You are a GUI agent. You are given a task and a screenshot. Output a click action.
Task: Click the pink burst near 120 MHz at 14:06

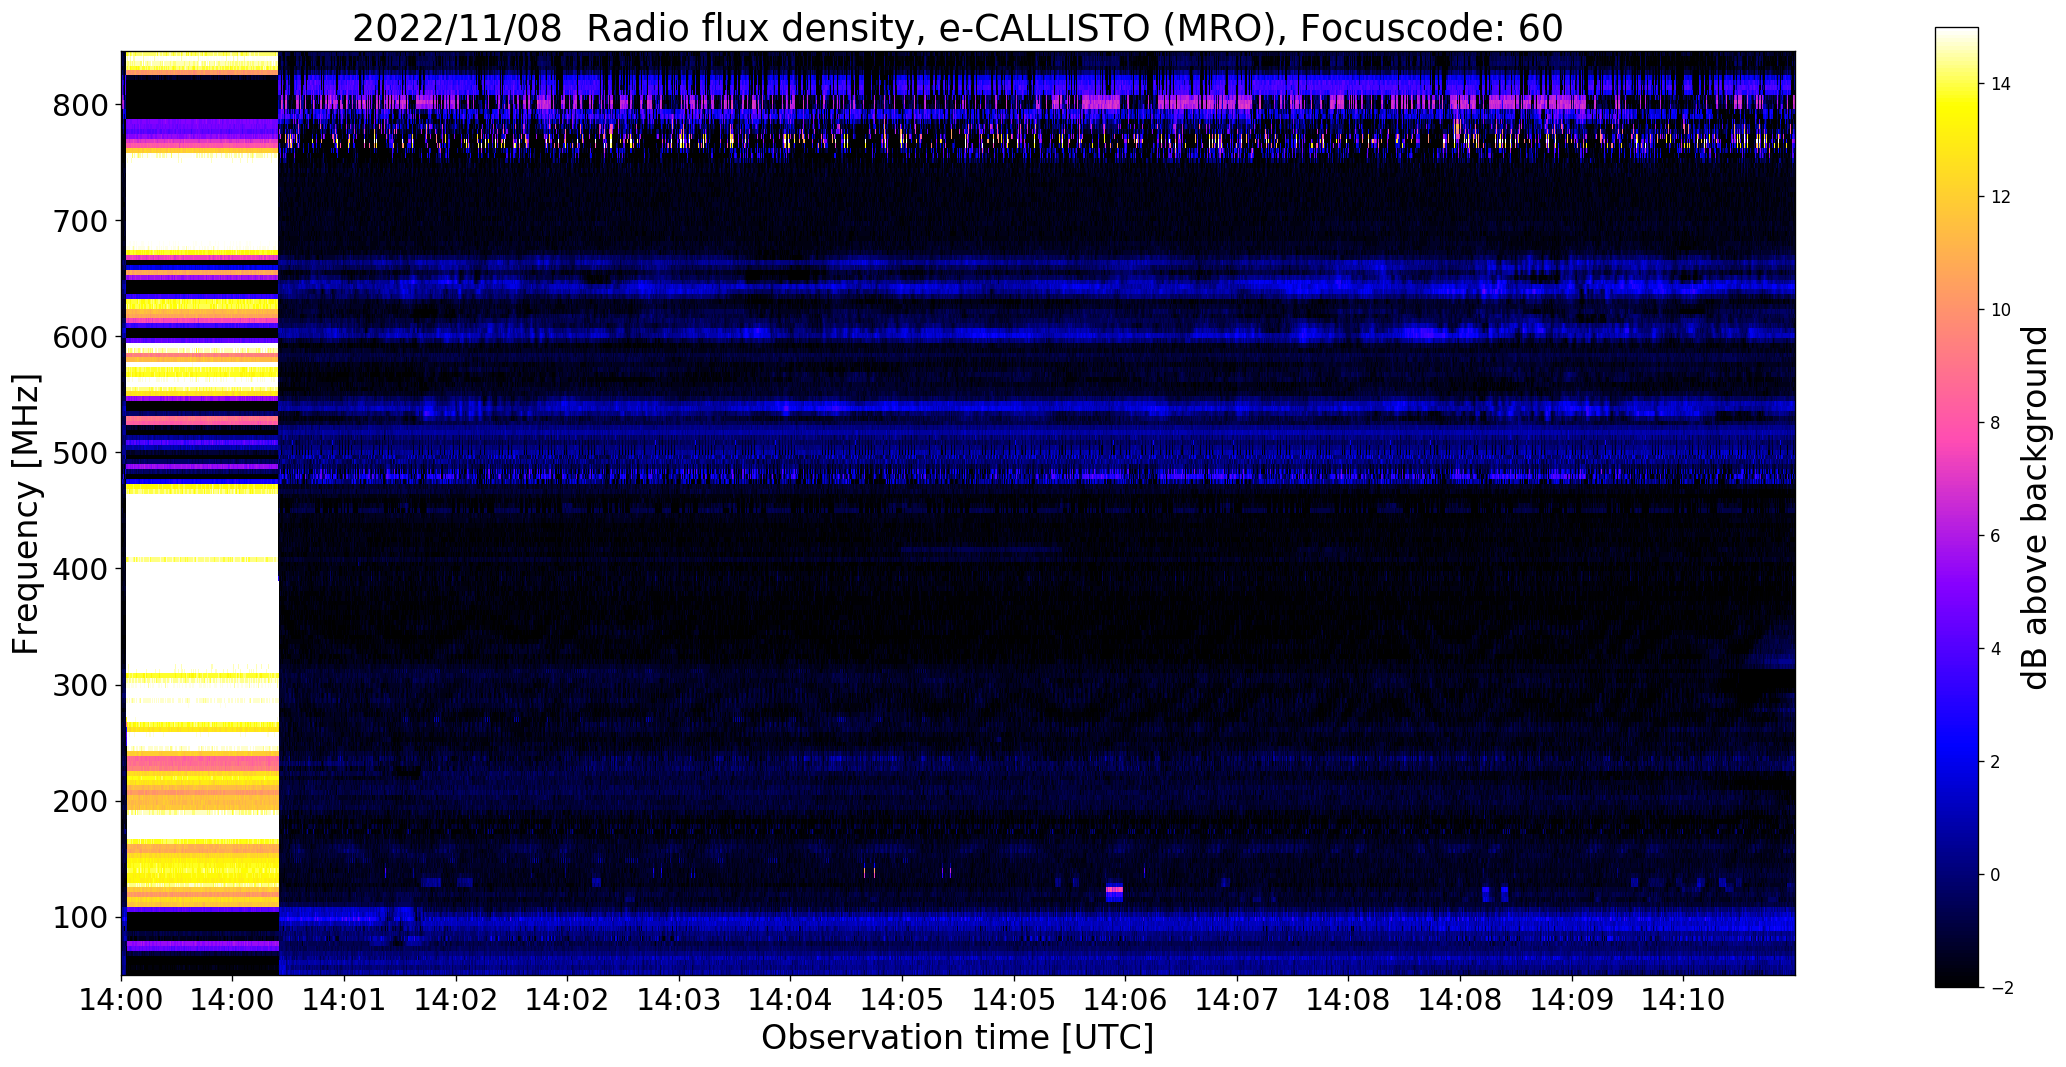1114,891
